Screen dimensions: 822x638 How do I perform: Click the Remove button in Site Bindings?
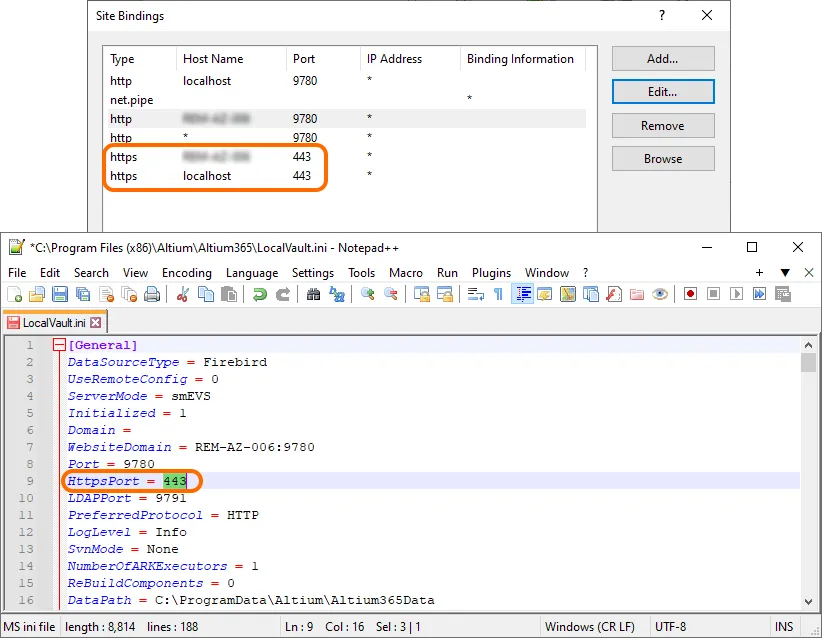(662, 126)
